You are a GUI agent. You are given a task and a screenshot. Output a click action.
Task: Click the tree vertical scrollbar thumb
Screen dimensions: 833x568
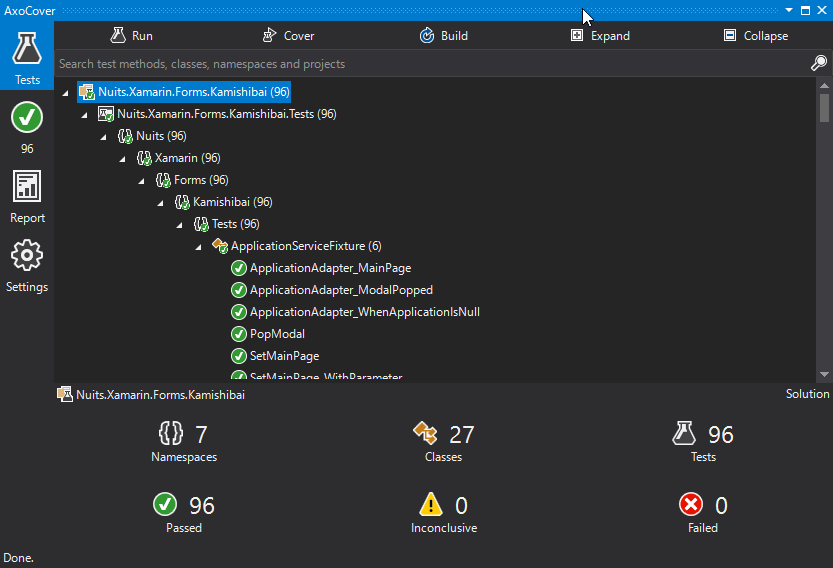[x=824, y=108]
